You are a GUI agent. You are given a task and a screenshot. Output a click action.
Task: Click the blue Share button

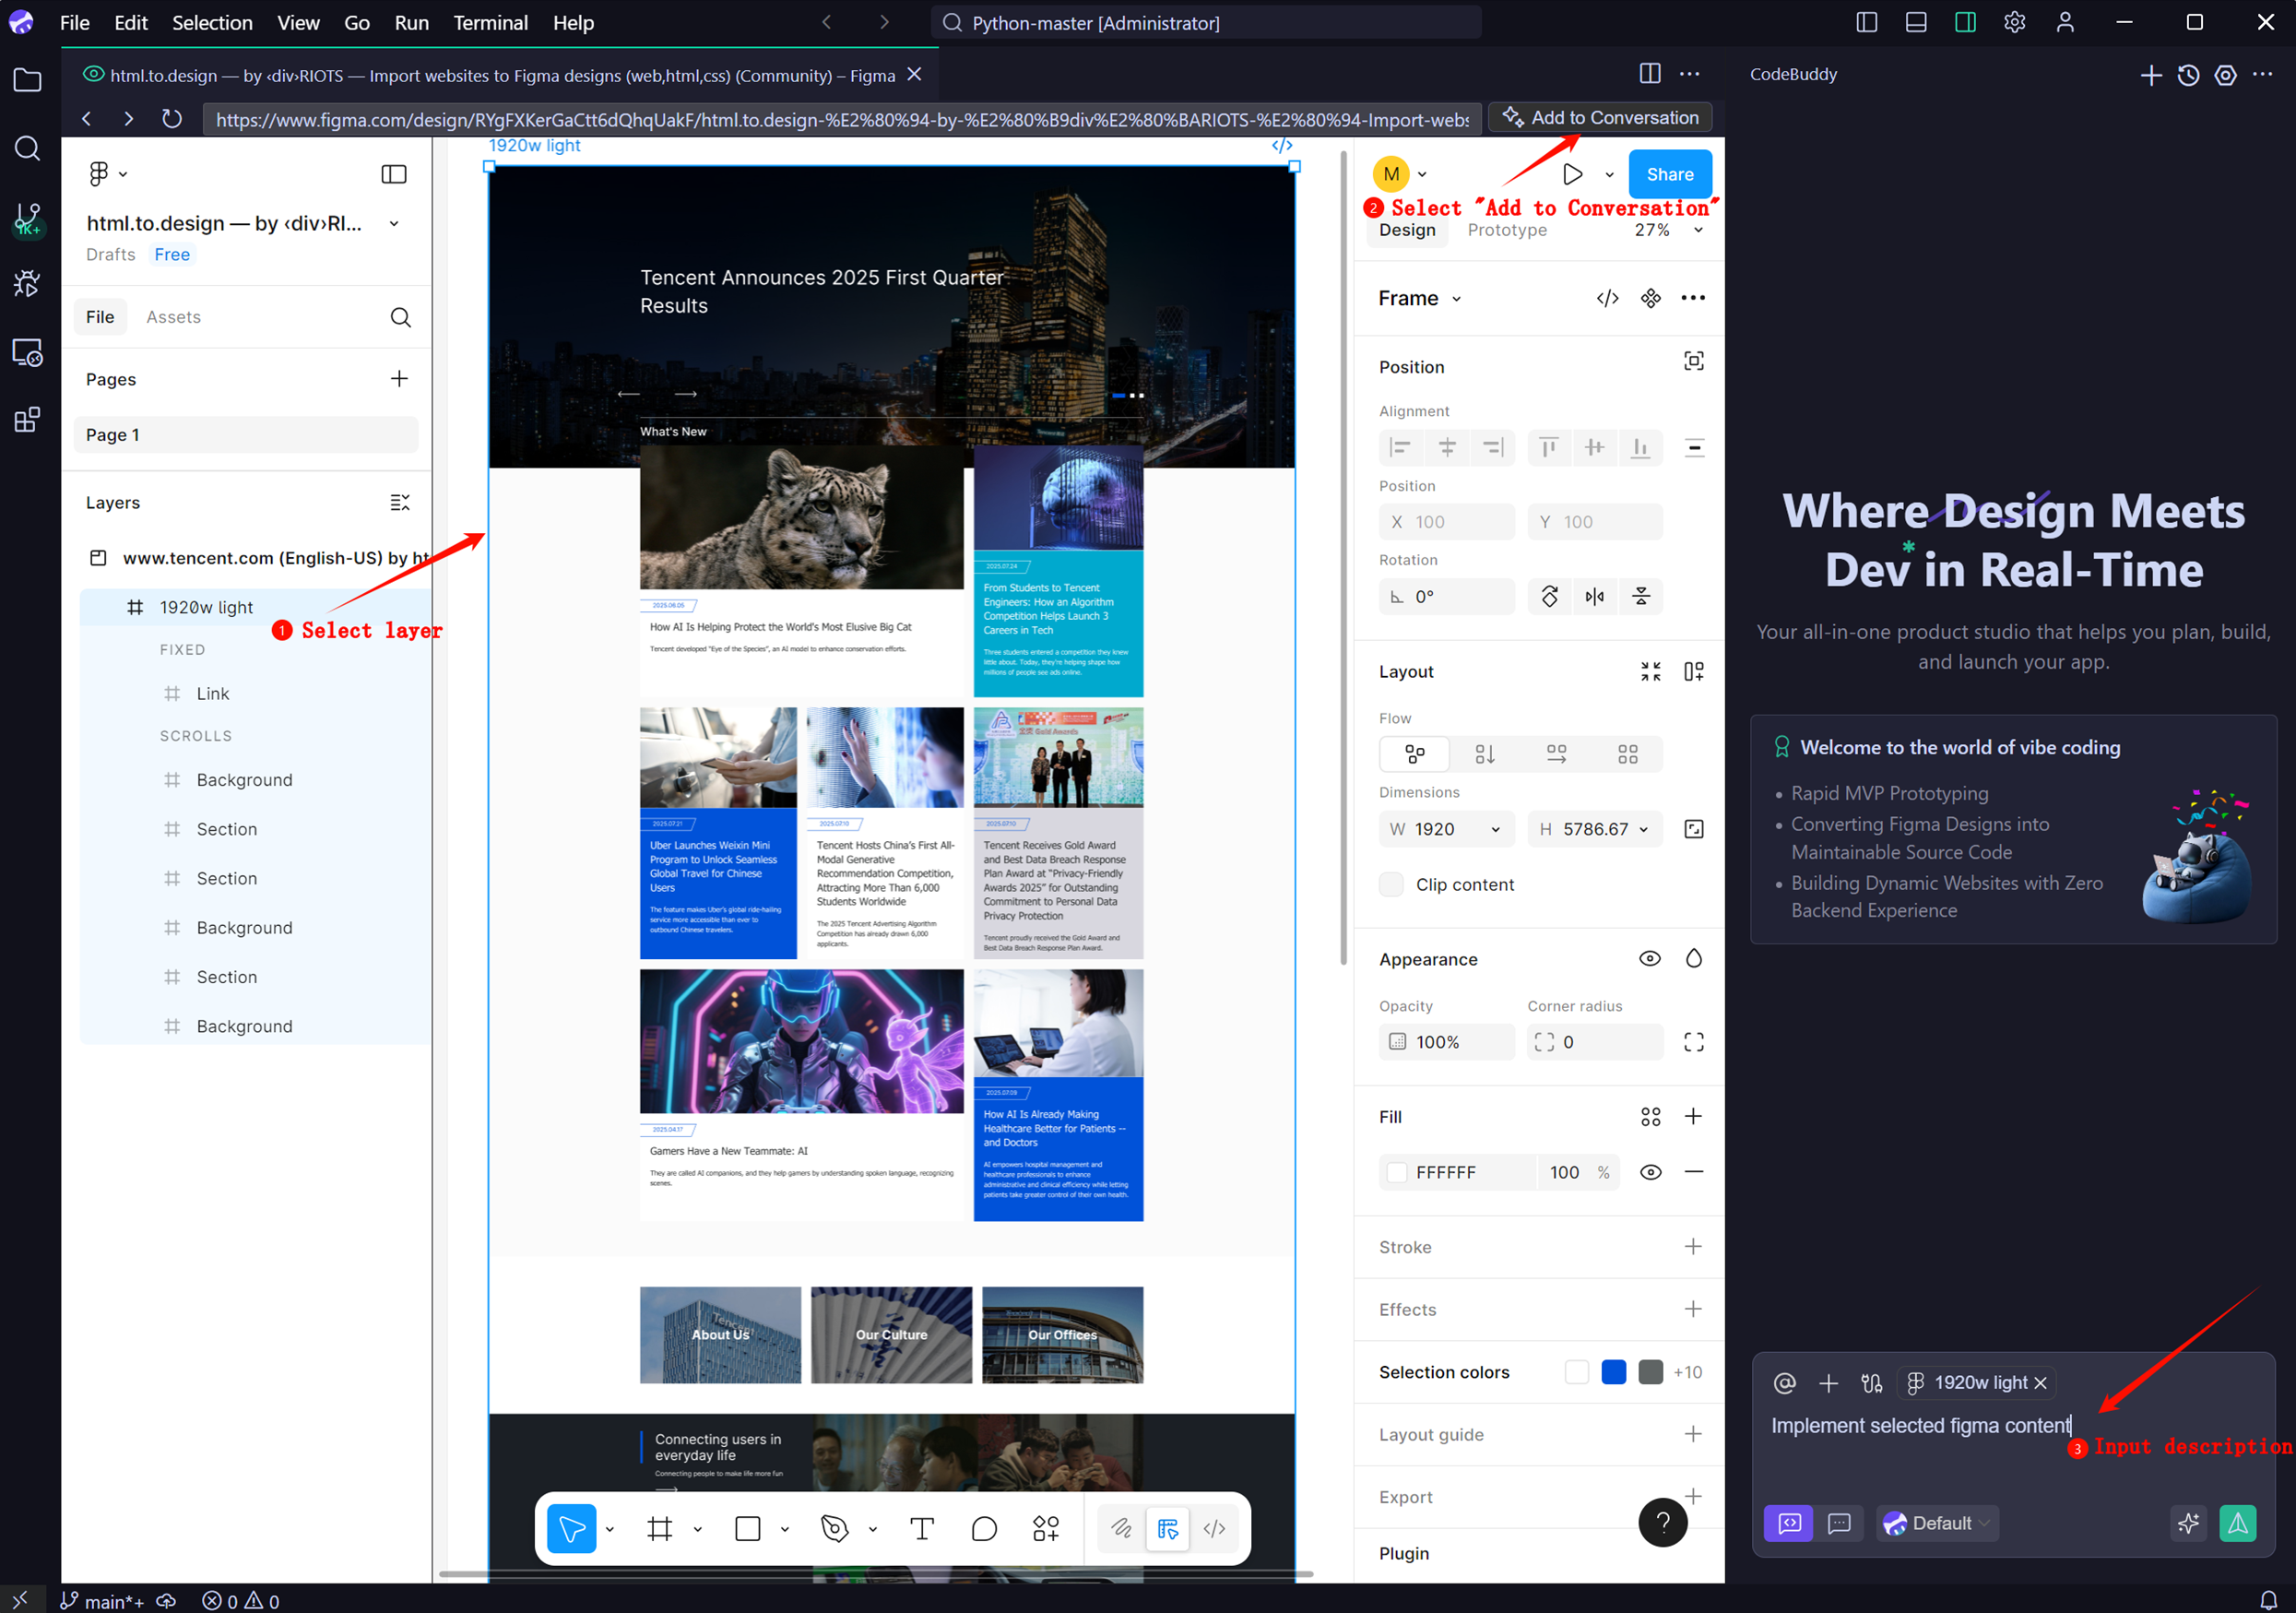[x=1669, y=174]
